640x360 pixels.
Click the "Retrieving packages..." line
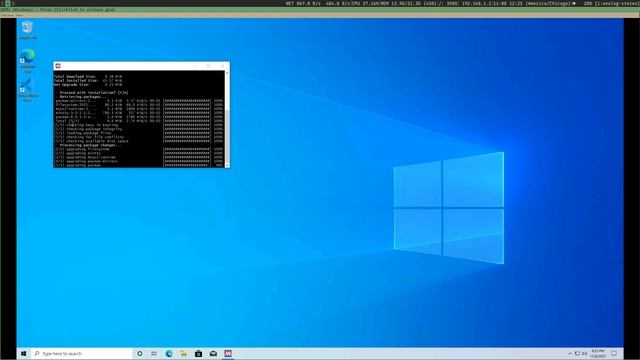point(83,97)
